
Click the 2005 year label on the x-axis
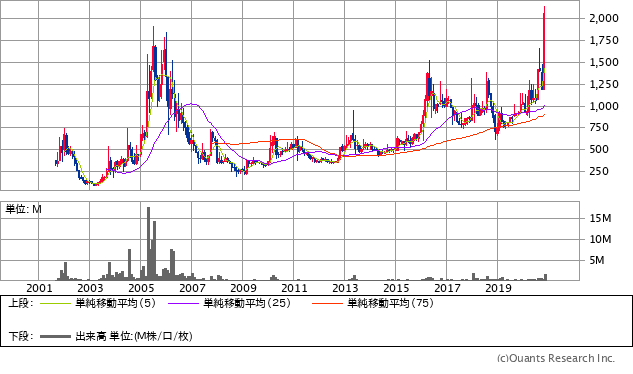141,288
